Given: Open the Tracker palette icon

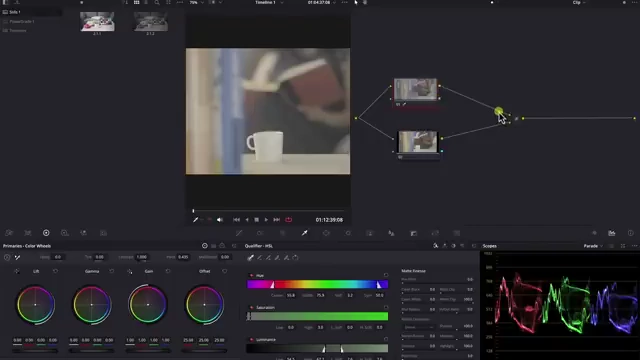Looking at the screenshot, I should [x=348, y=233].
